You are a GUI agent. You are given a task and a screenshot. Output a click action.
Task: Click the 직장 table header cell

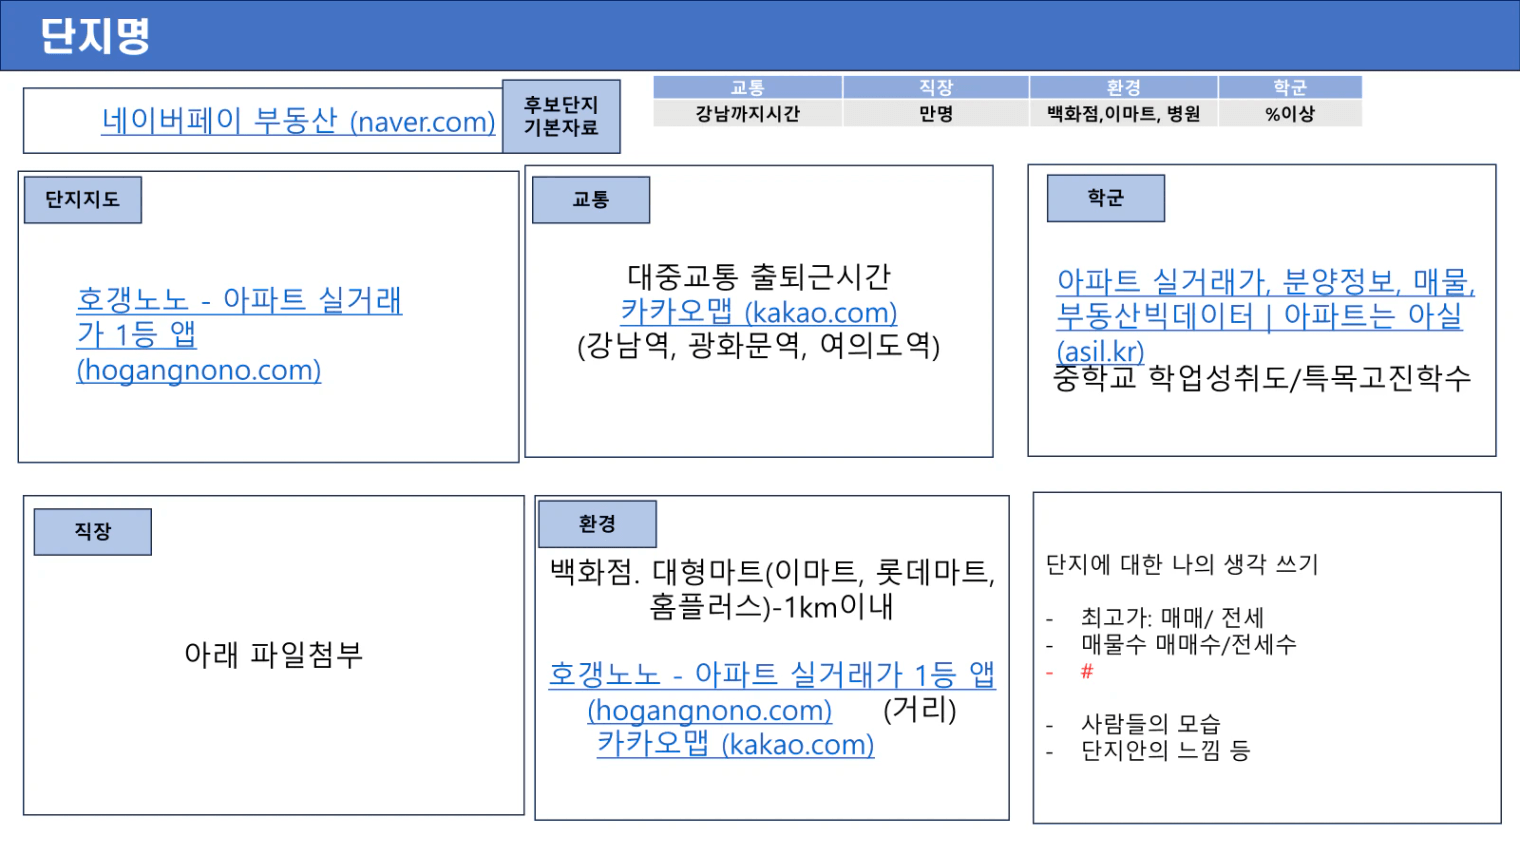click(936, 87)
